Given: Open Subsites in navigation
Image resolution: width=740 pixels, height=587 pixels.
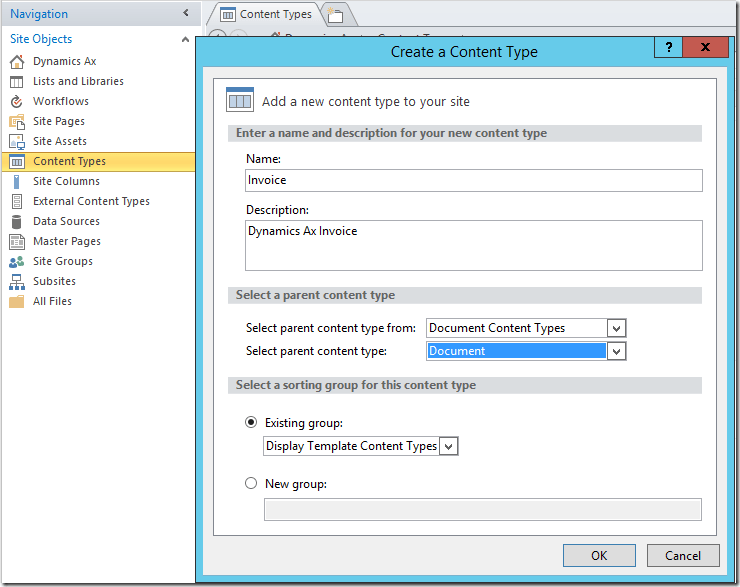Looking at the screenshot, I should (x=54, y=281).
